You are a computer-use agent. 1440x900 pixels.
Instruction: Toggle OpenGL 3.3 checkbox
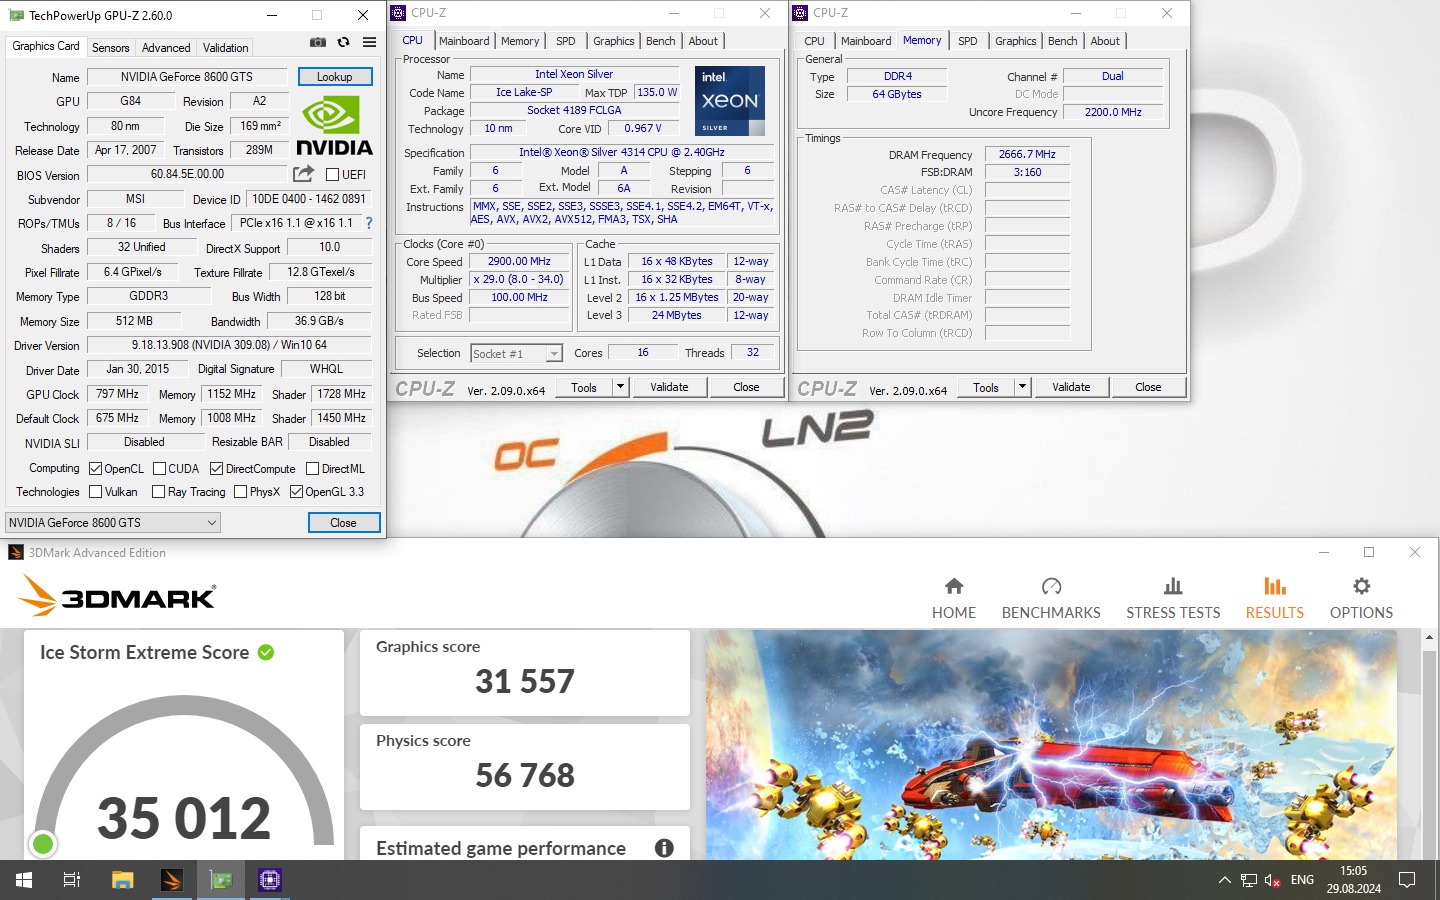click(x=296, y=492)
